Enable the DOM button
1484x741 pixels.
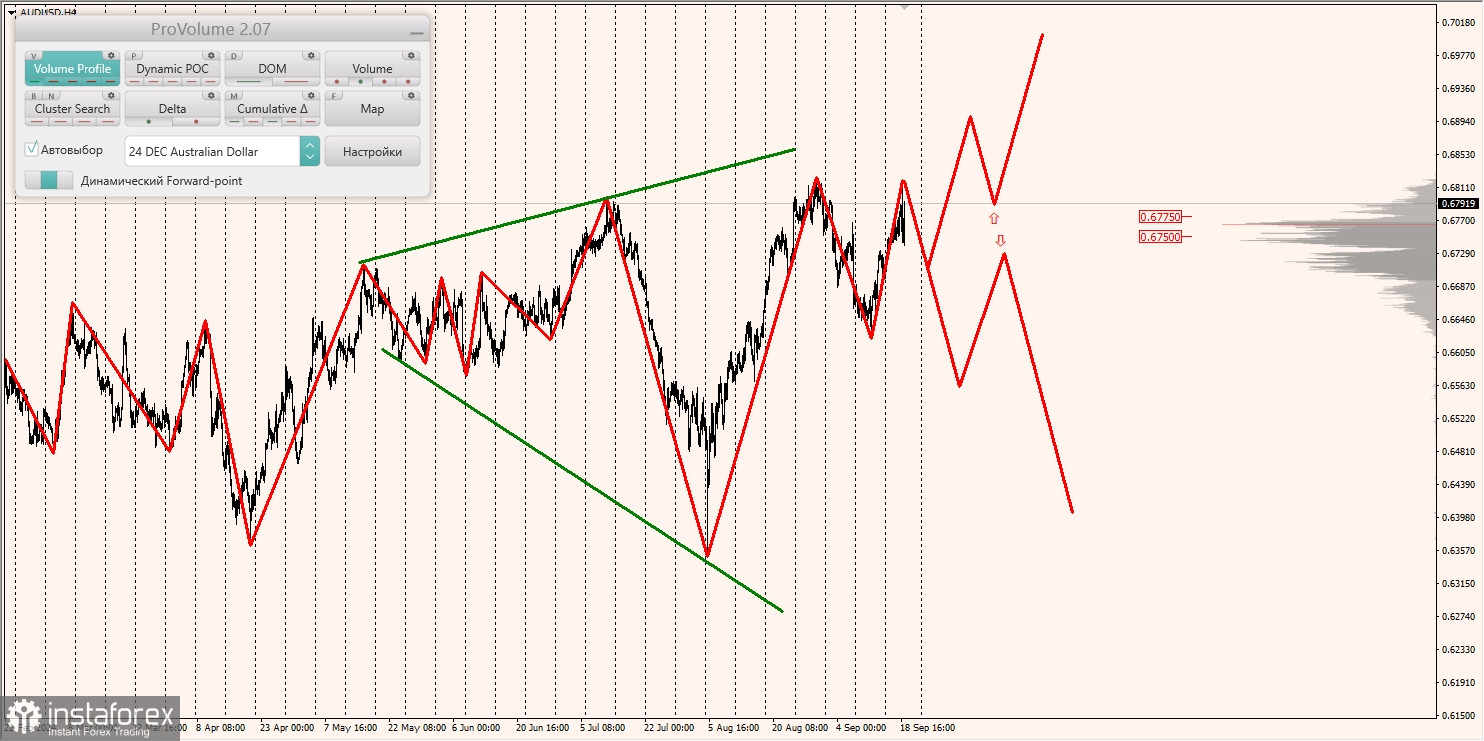(272, 68)
